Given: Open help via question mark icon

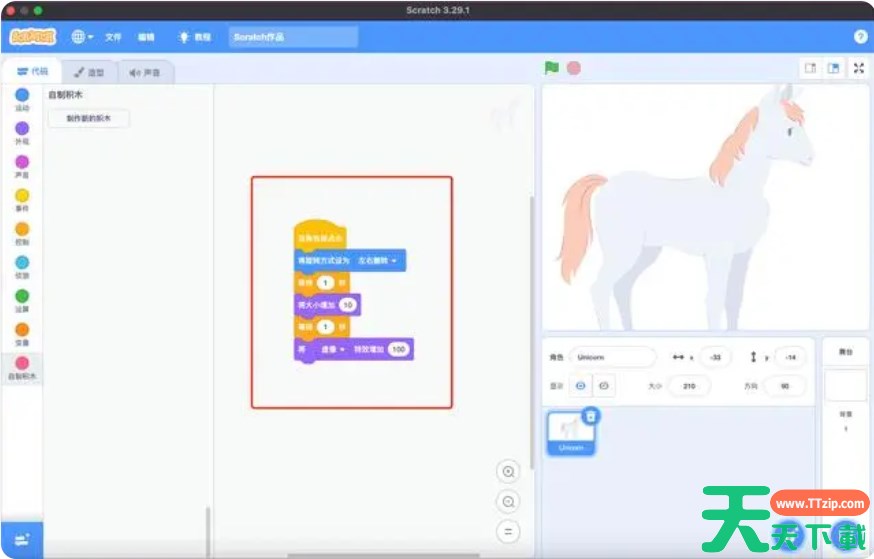Looking at the screenshot, I should click(x=860, y=37).
